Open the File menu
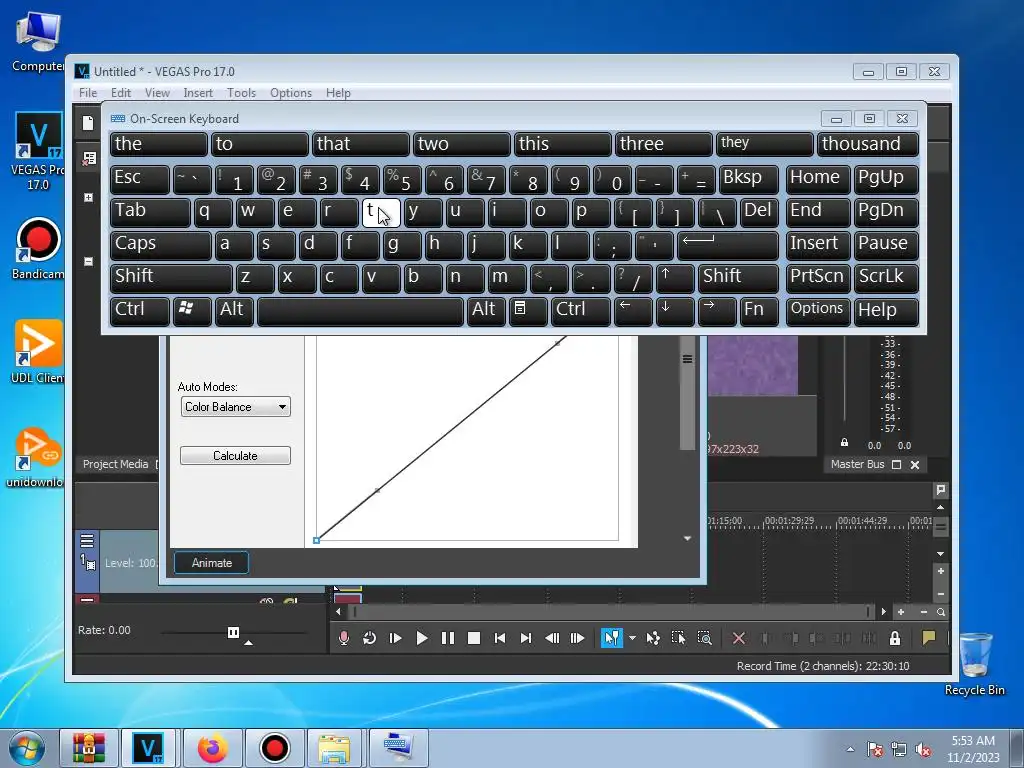Image resolution: width=1024 pixels, height=768 pixels. pyautogui.click(x=88, y=93)
